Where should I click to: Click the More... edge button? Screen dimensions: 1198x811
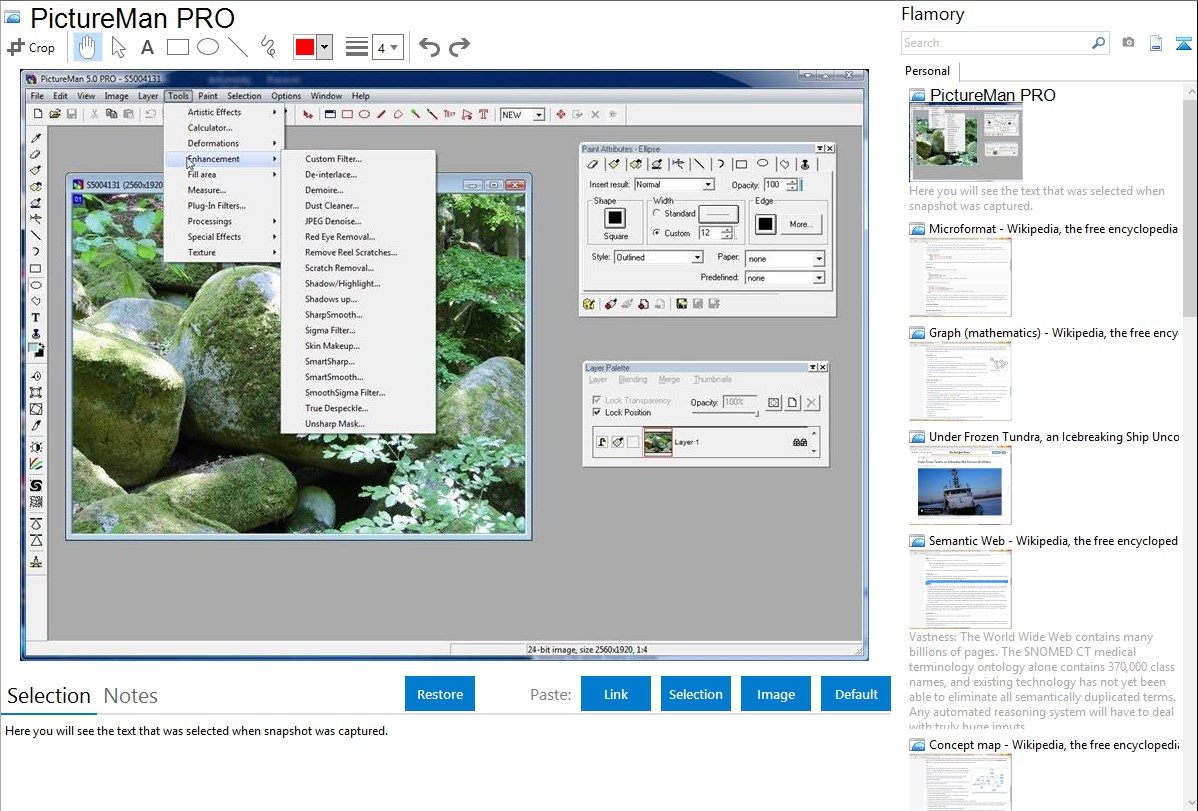tap(801, 224)
